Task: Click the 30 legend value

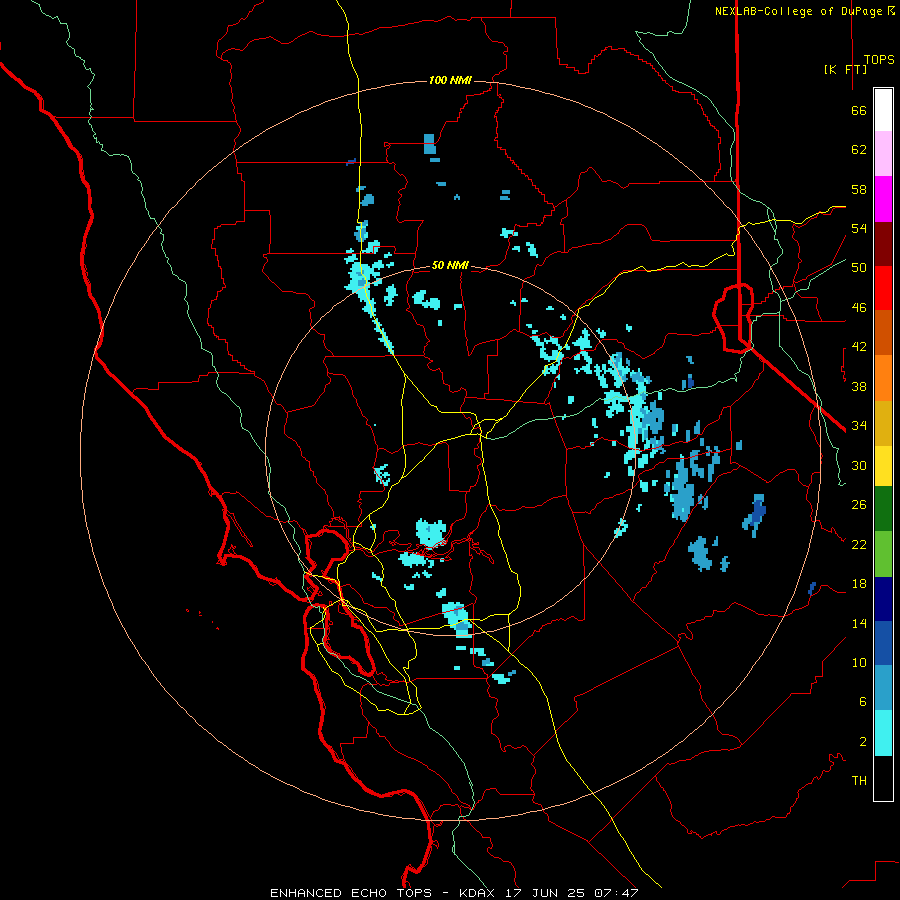Action: point(859,465)
